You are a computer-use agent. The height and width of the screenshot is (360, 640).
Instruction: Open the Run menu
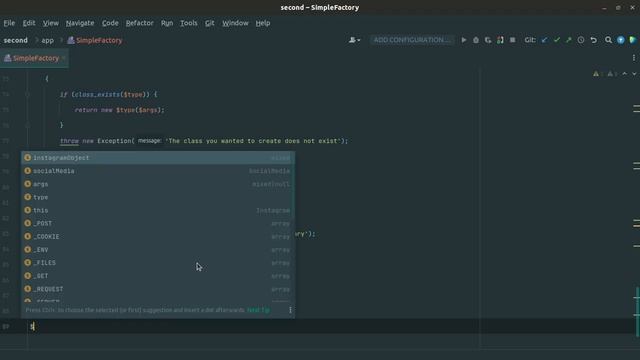(167, 23)
